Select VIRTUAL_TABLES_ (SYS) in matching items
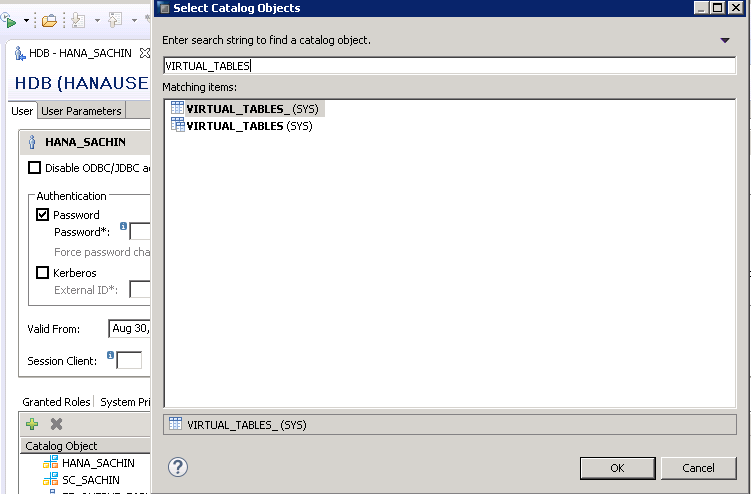Screen dimensions: 751x494 [252, 109]
